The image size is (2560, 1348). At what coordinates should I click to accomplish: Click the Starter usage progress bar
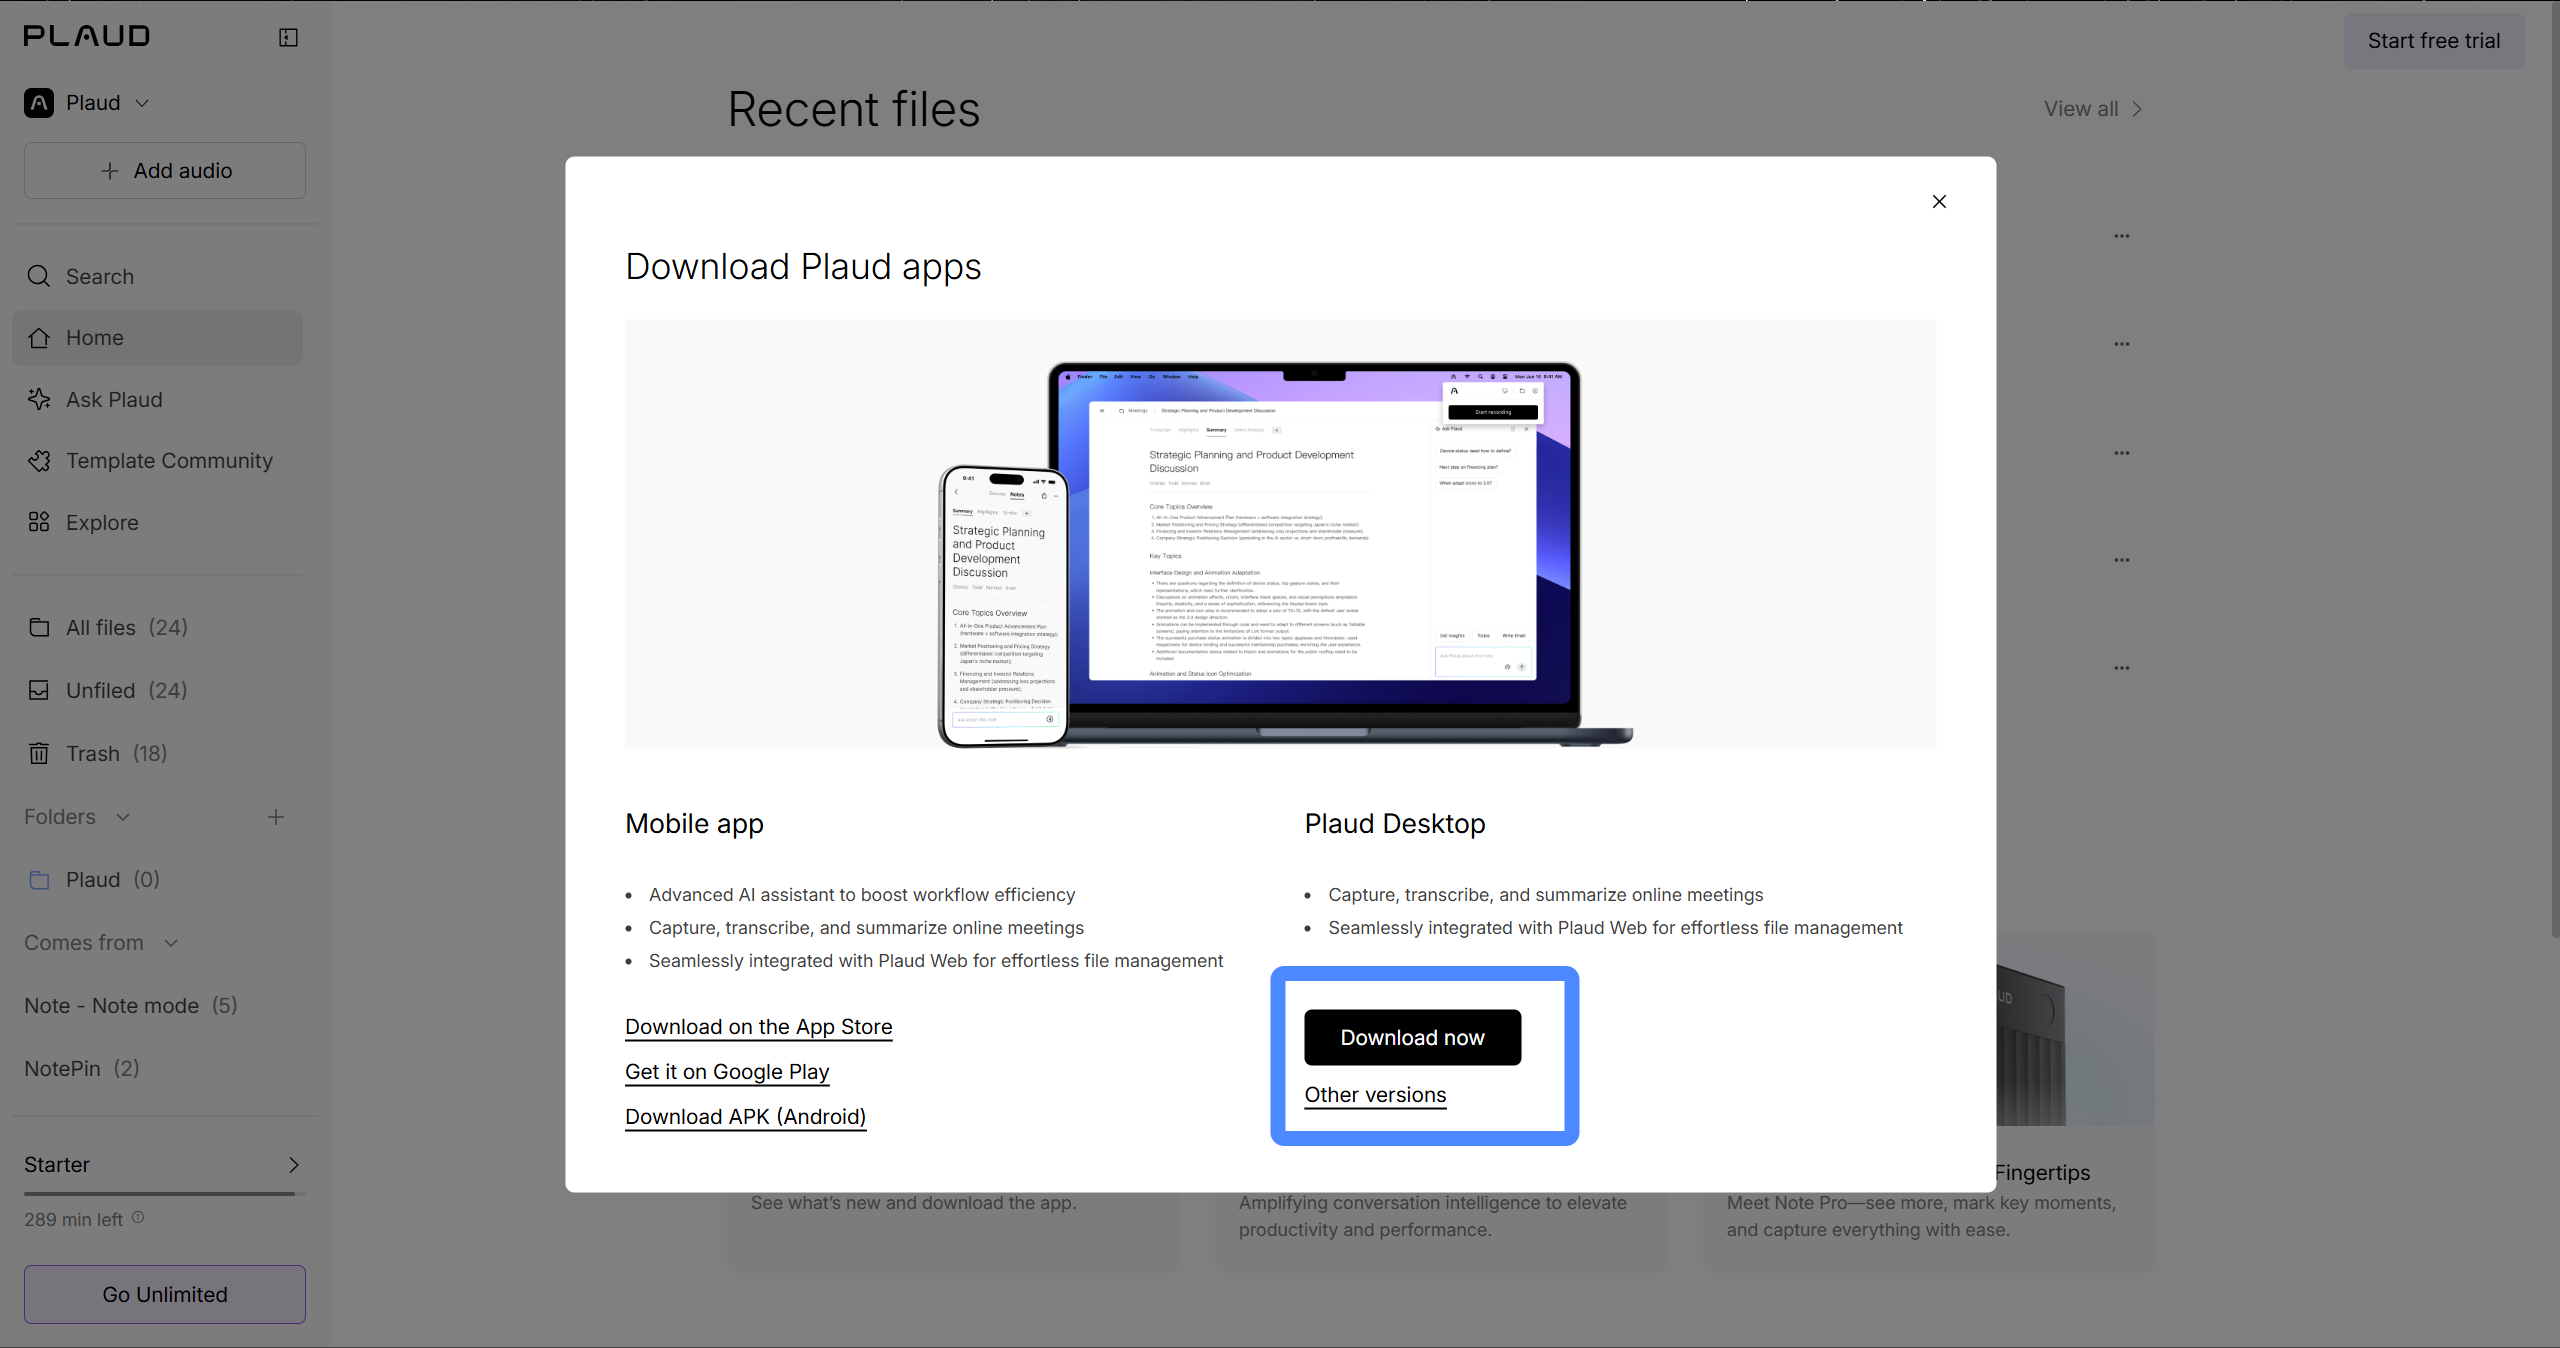coord(165,1194)
